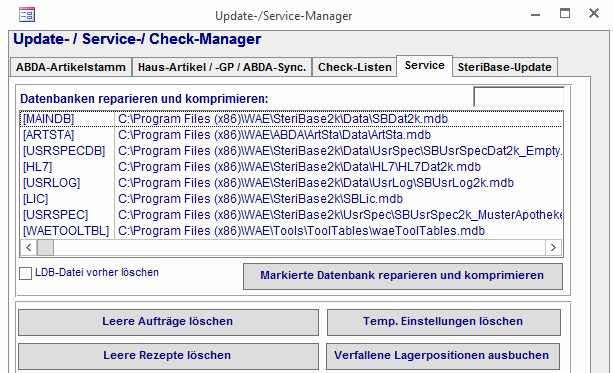614x373 pixels.
Task: Select the [ARTSTA] database row
Action: click(291, 135)
